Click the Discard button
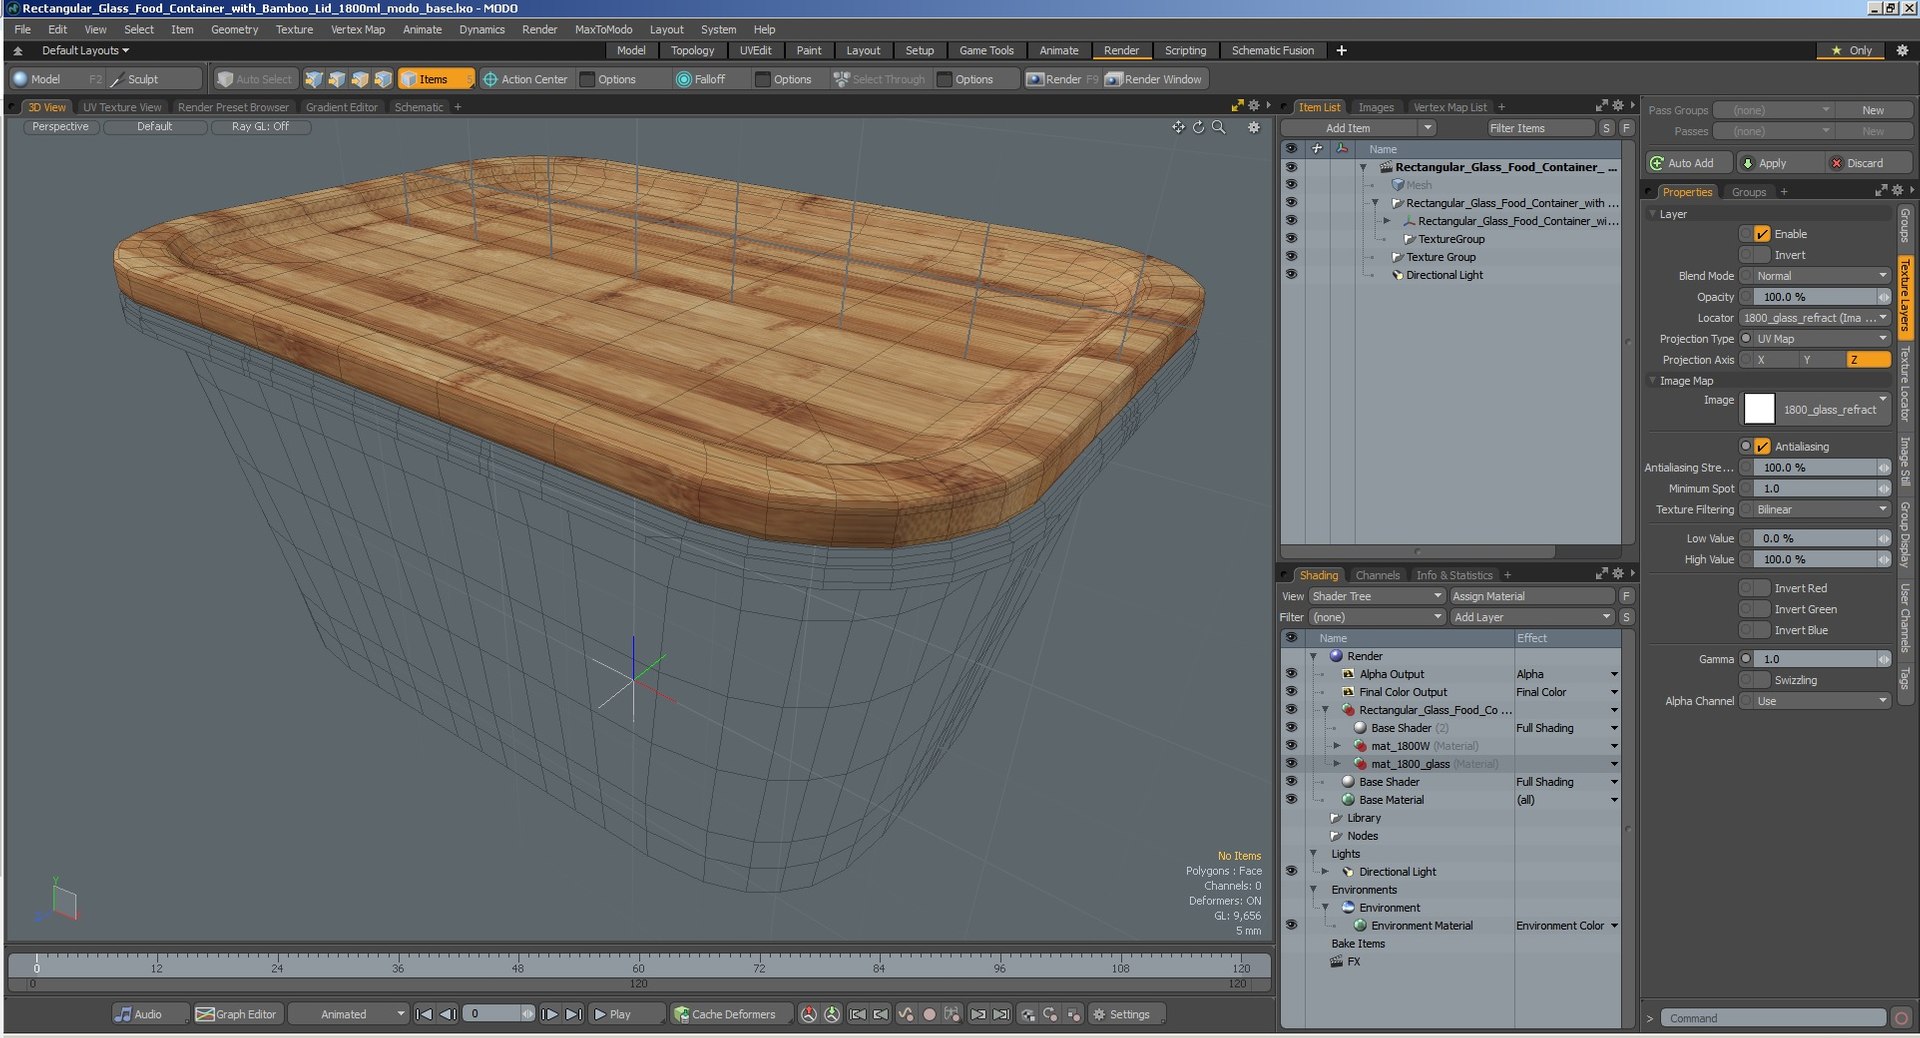The height and width of the screenshot is (1038, 1920). 1864,163
